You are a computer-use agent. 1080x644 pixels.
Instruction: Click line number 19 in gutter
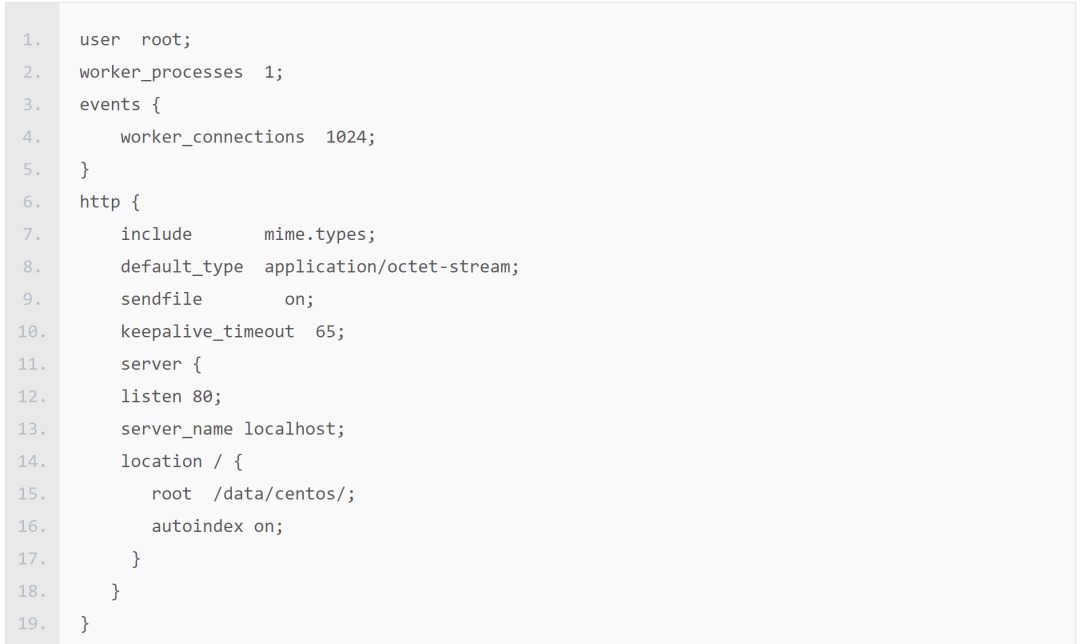click(x=32, y=623)
